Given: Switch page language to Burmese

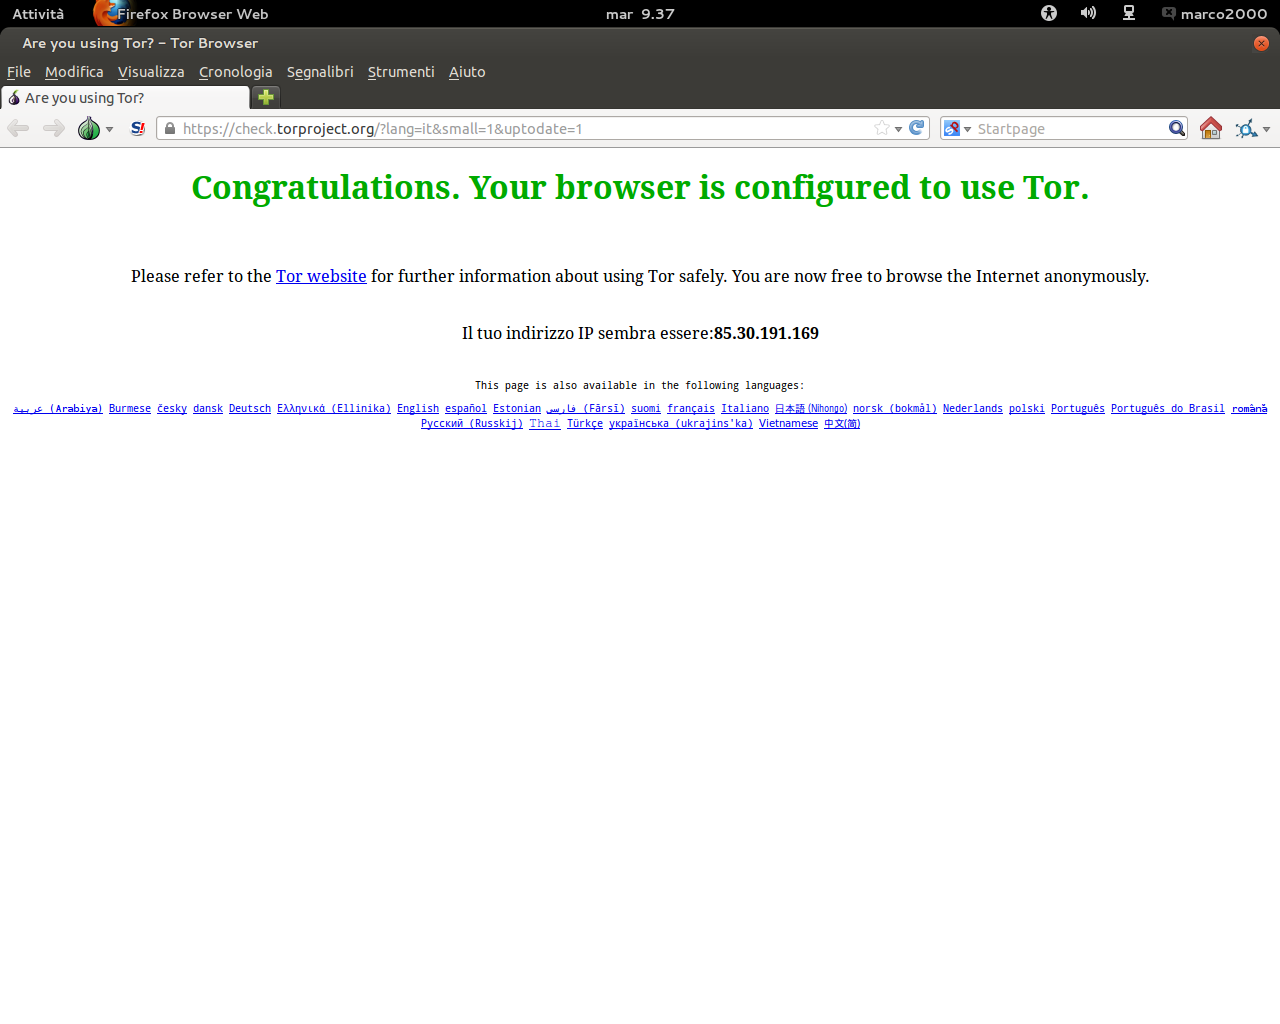Looking at the screenshot, I should (x=130, y=408).
